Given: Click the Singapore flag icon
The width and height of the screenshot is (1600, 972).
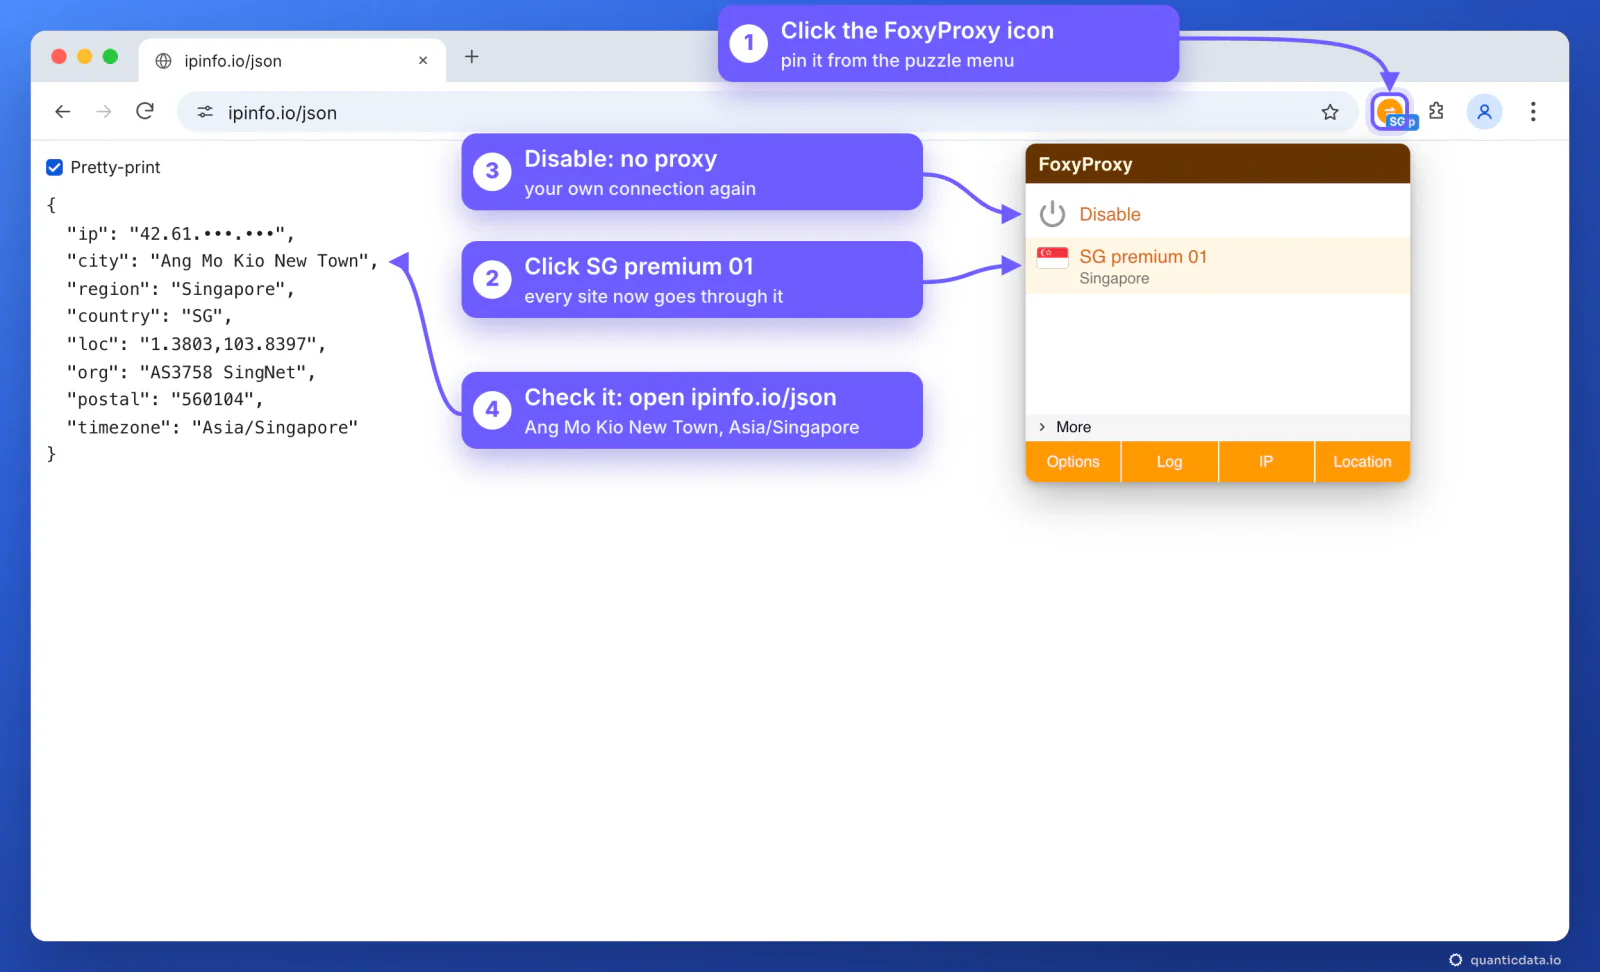Looking at the screenshot, I should tap(1052, 258).
